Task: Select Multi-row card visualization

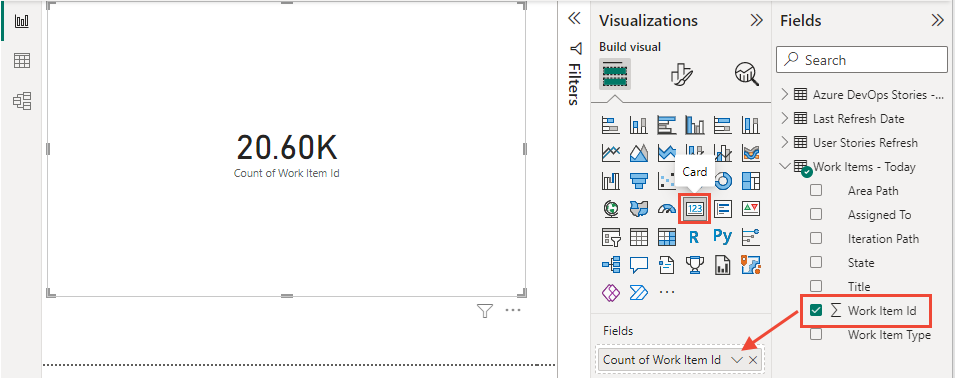Action: [722, 209]
